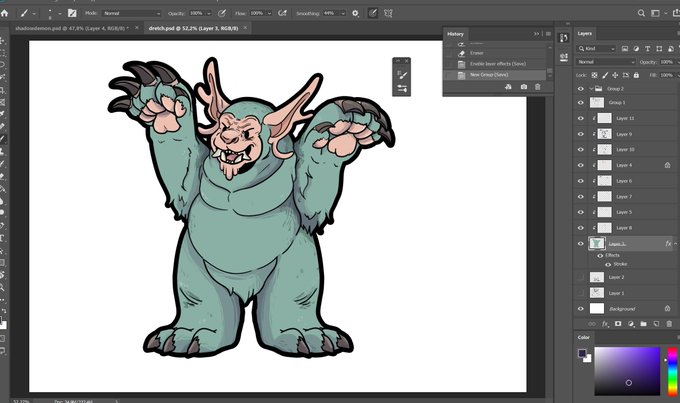Click the add layer mask icon
This screenshot has height=403, width=680.
617,324
